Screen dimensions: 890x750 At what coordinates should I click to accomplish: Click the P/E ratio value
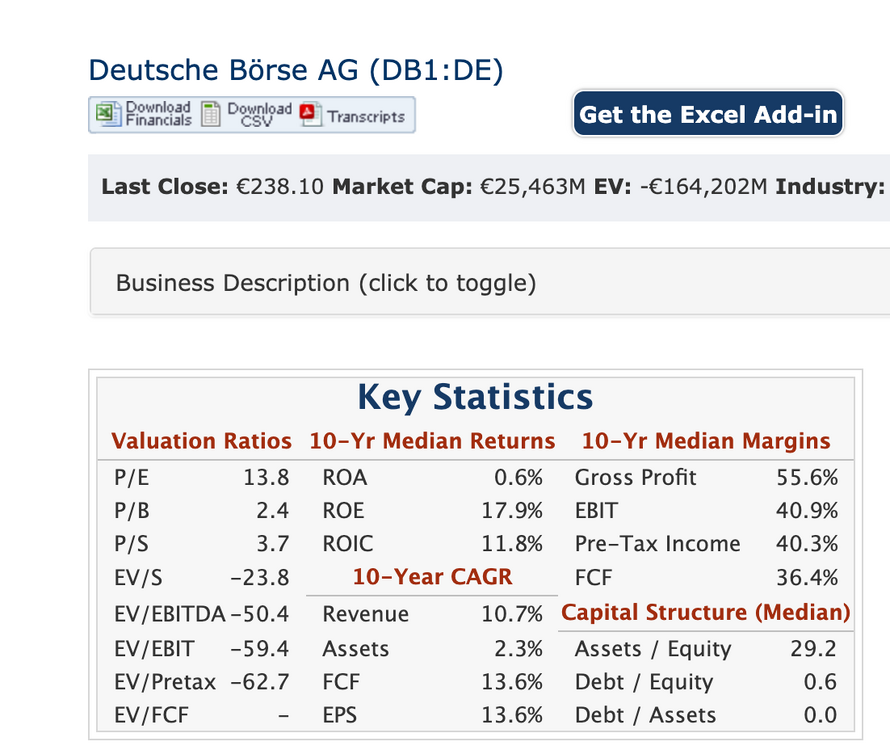tap(266, 477)
